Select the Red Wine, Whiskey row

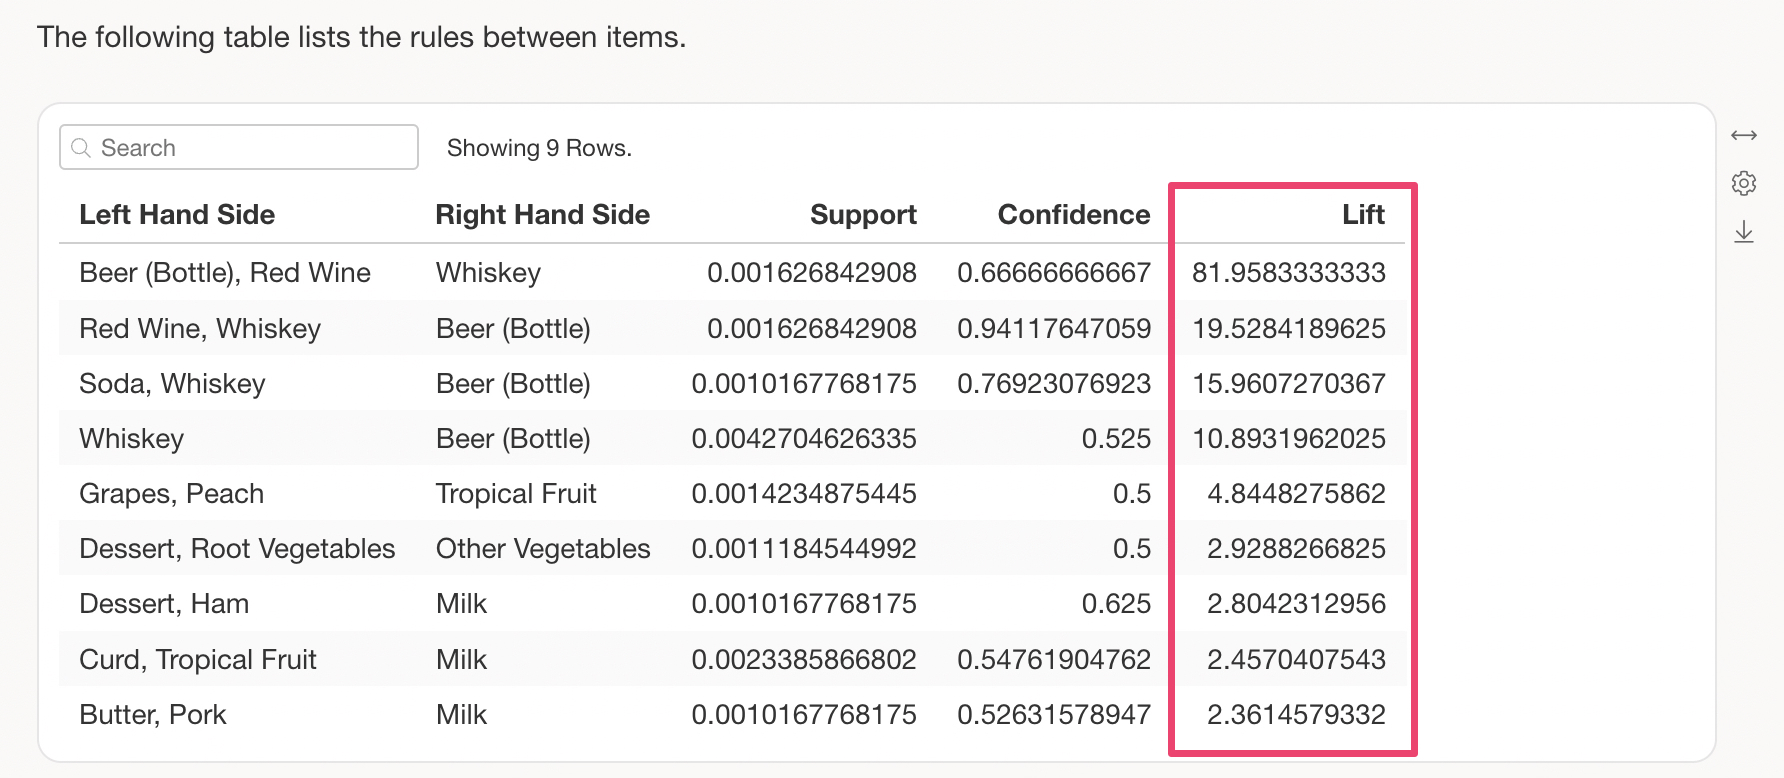tap(200, 329)
